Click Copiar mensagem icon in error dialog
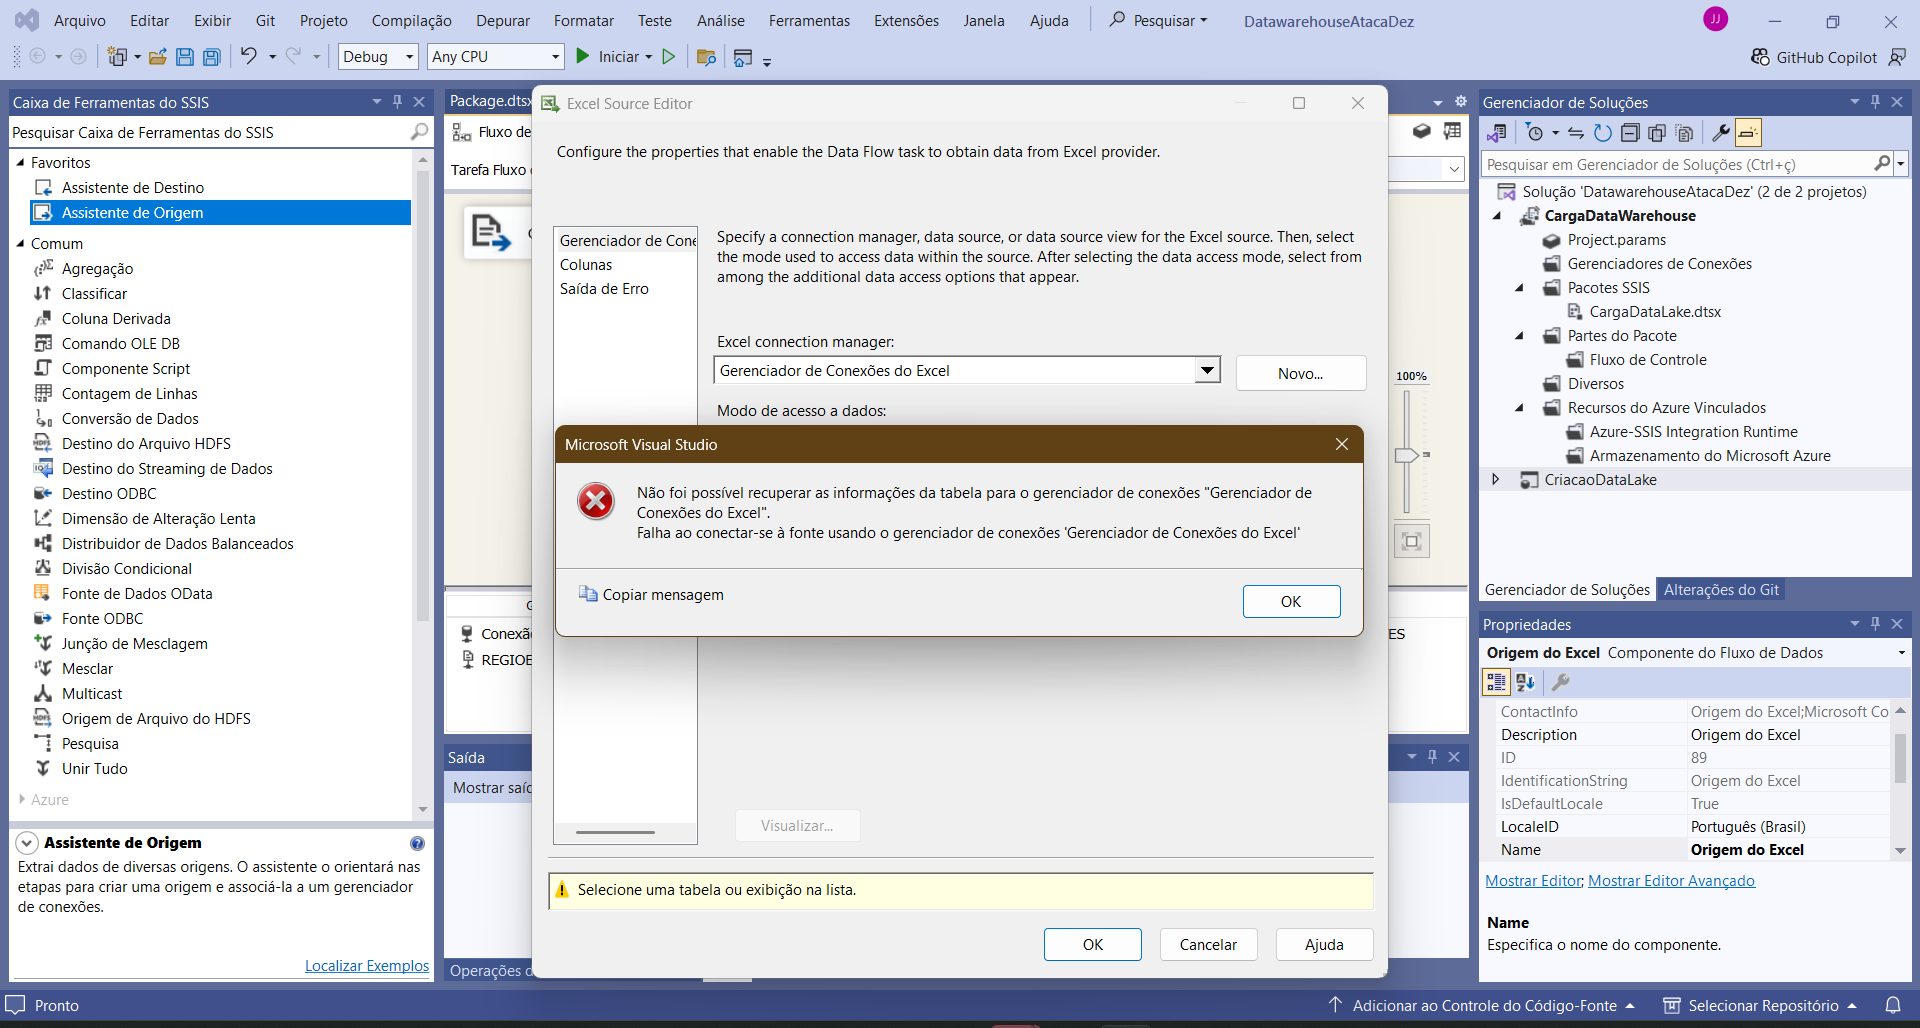The width and height of the screenshot is (1920, 1028). click(x=588, y=594)
